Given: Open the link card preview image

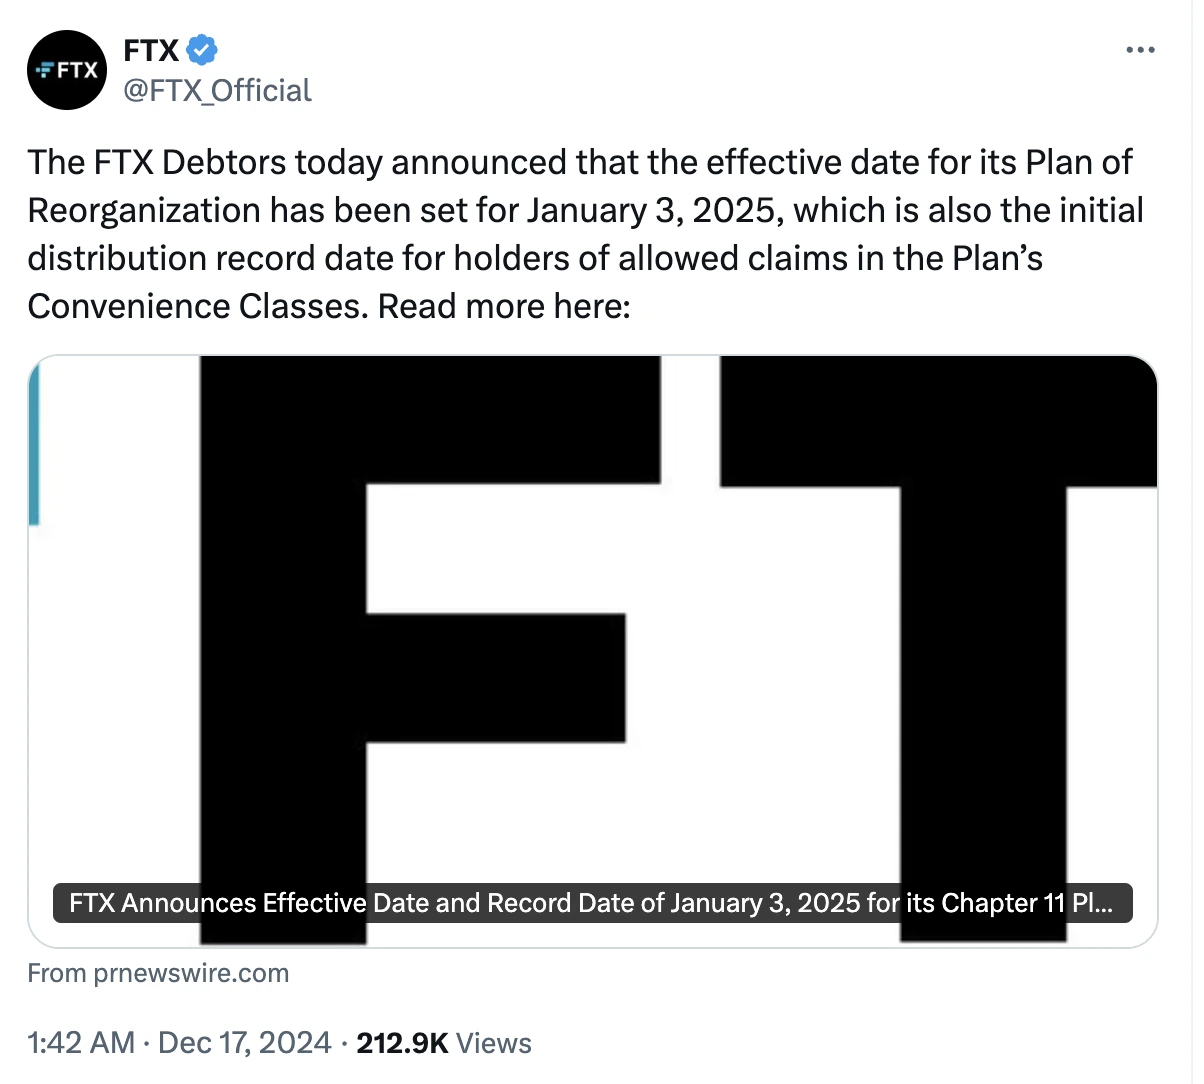Looking at the screenshot, I should [593, 651].
